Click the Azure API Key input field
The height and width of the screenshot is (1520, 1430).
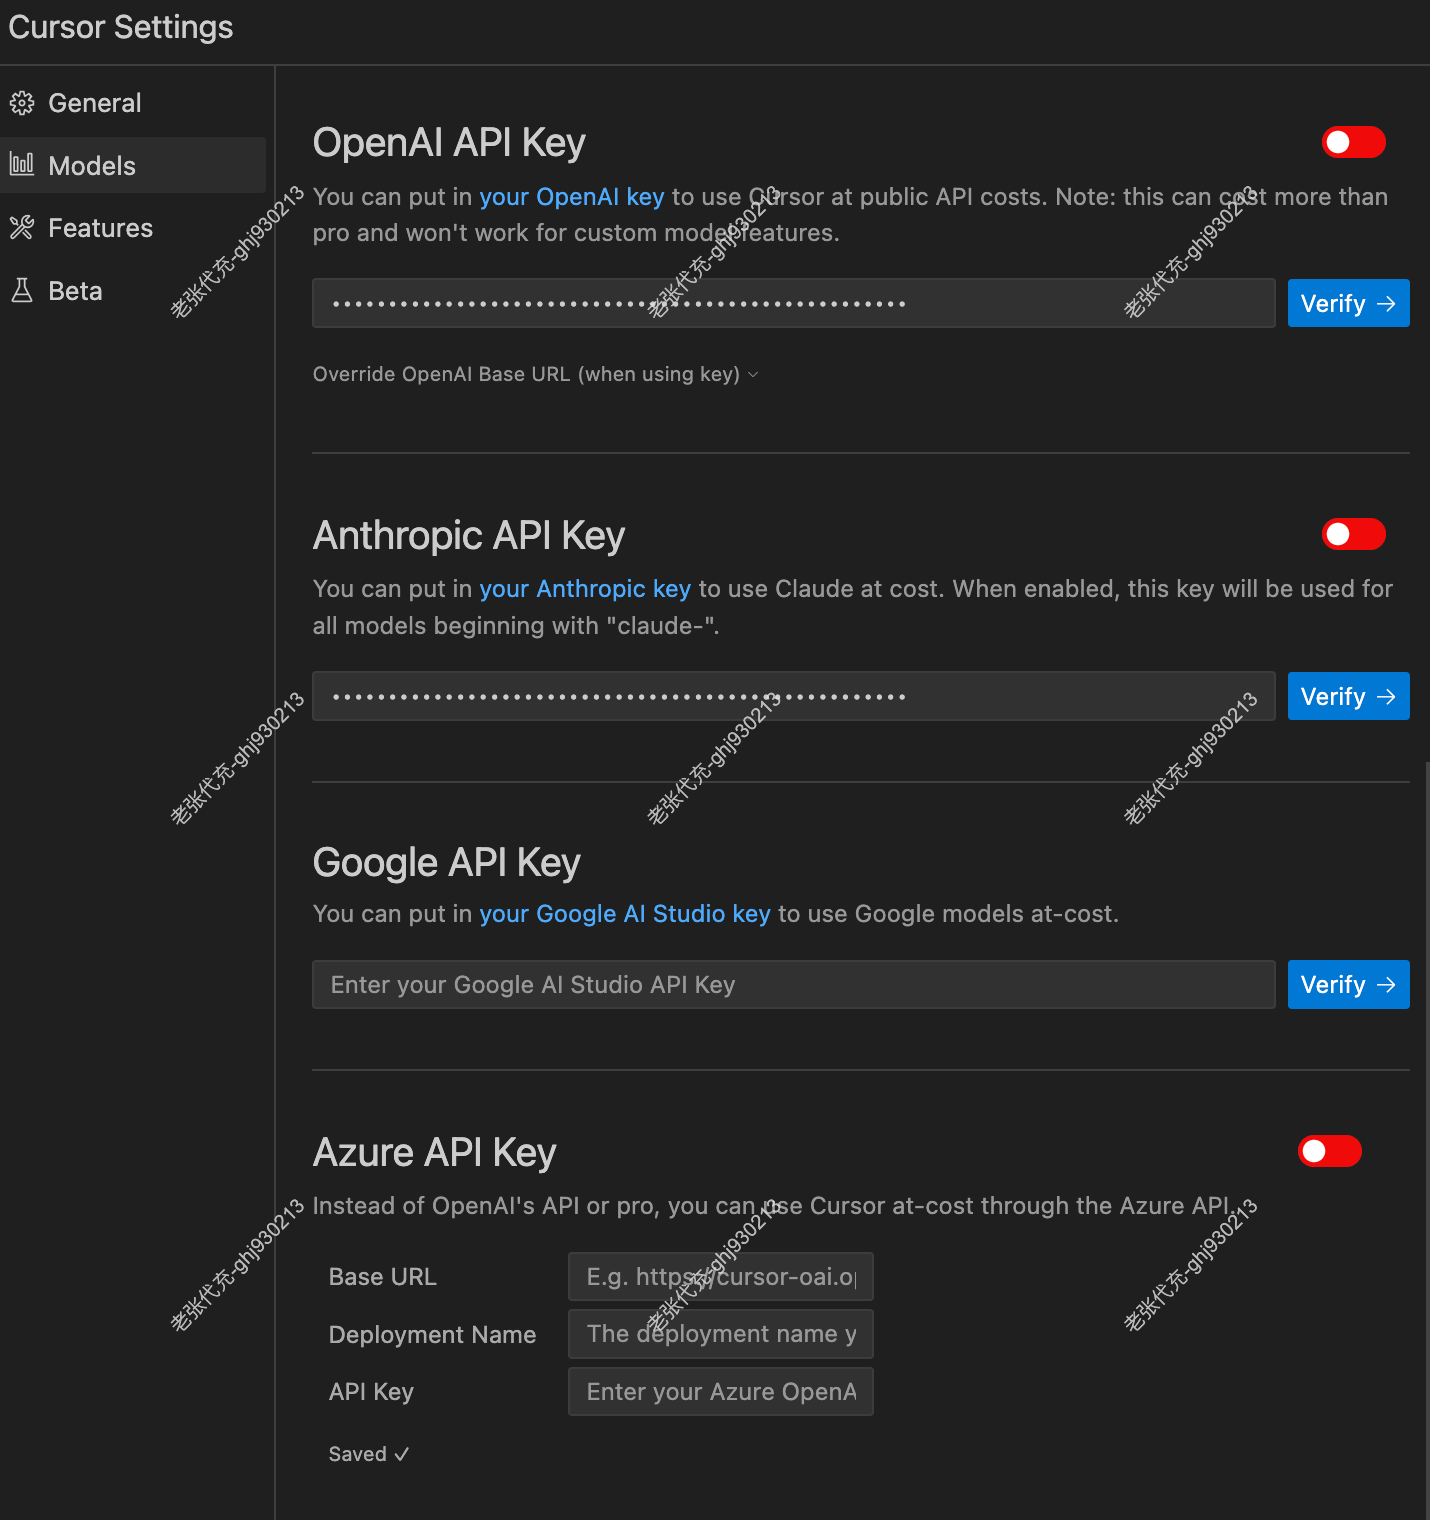pos(721,1392)
